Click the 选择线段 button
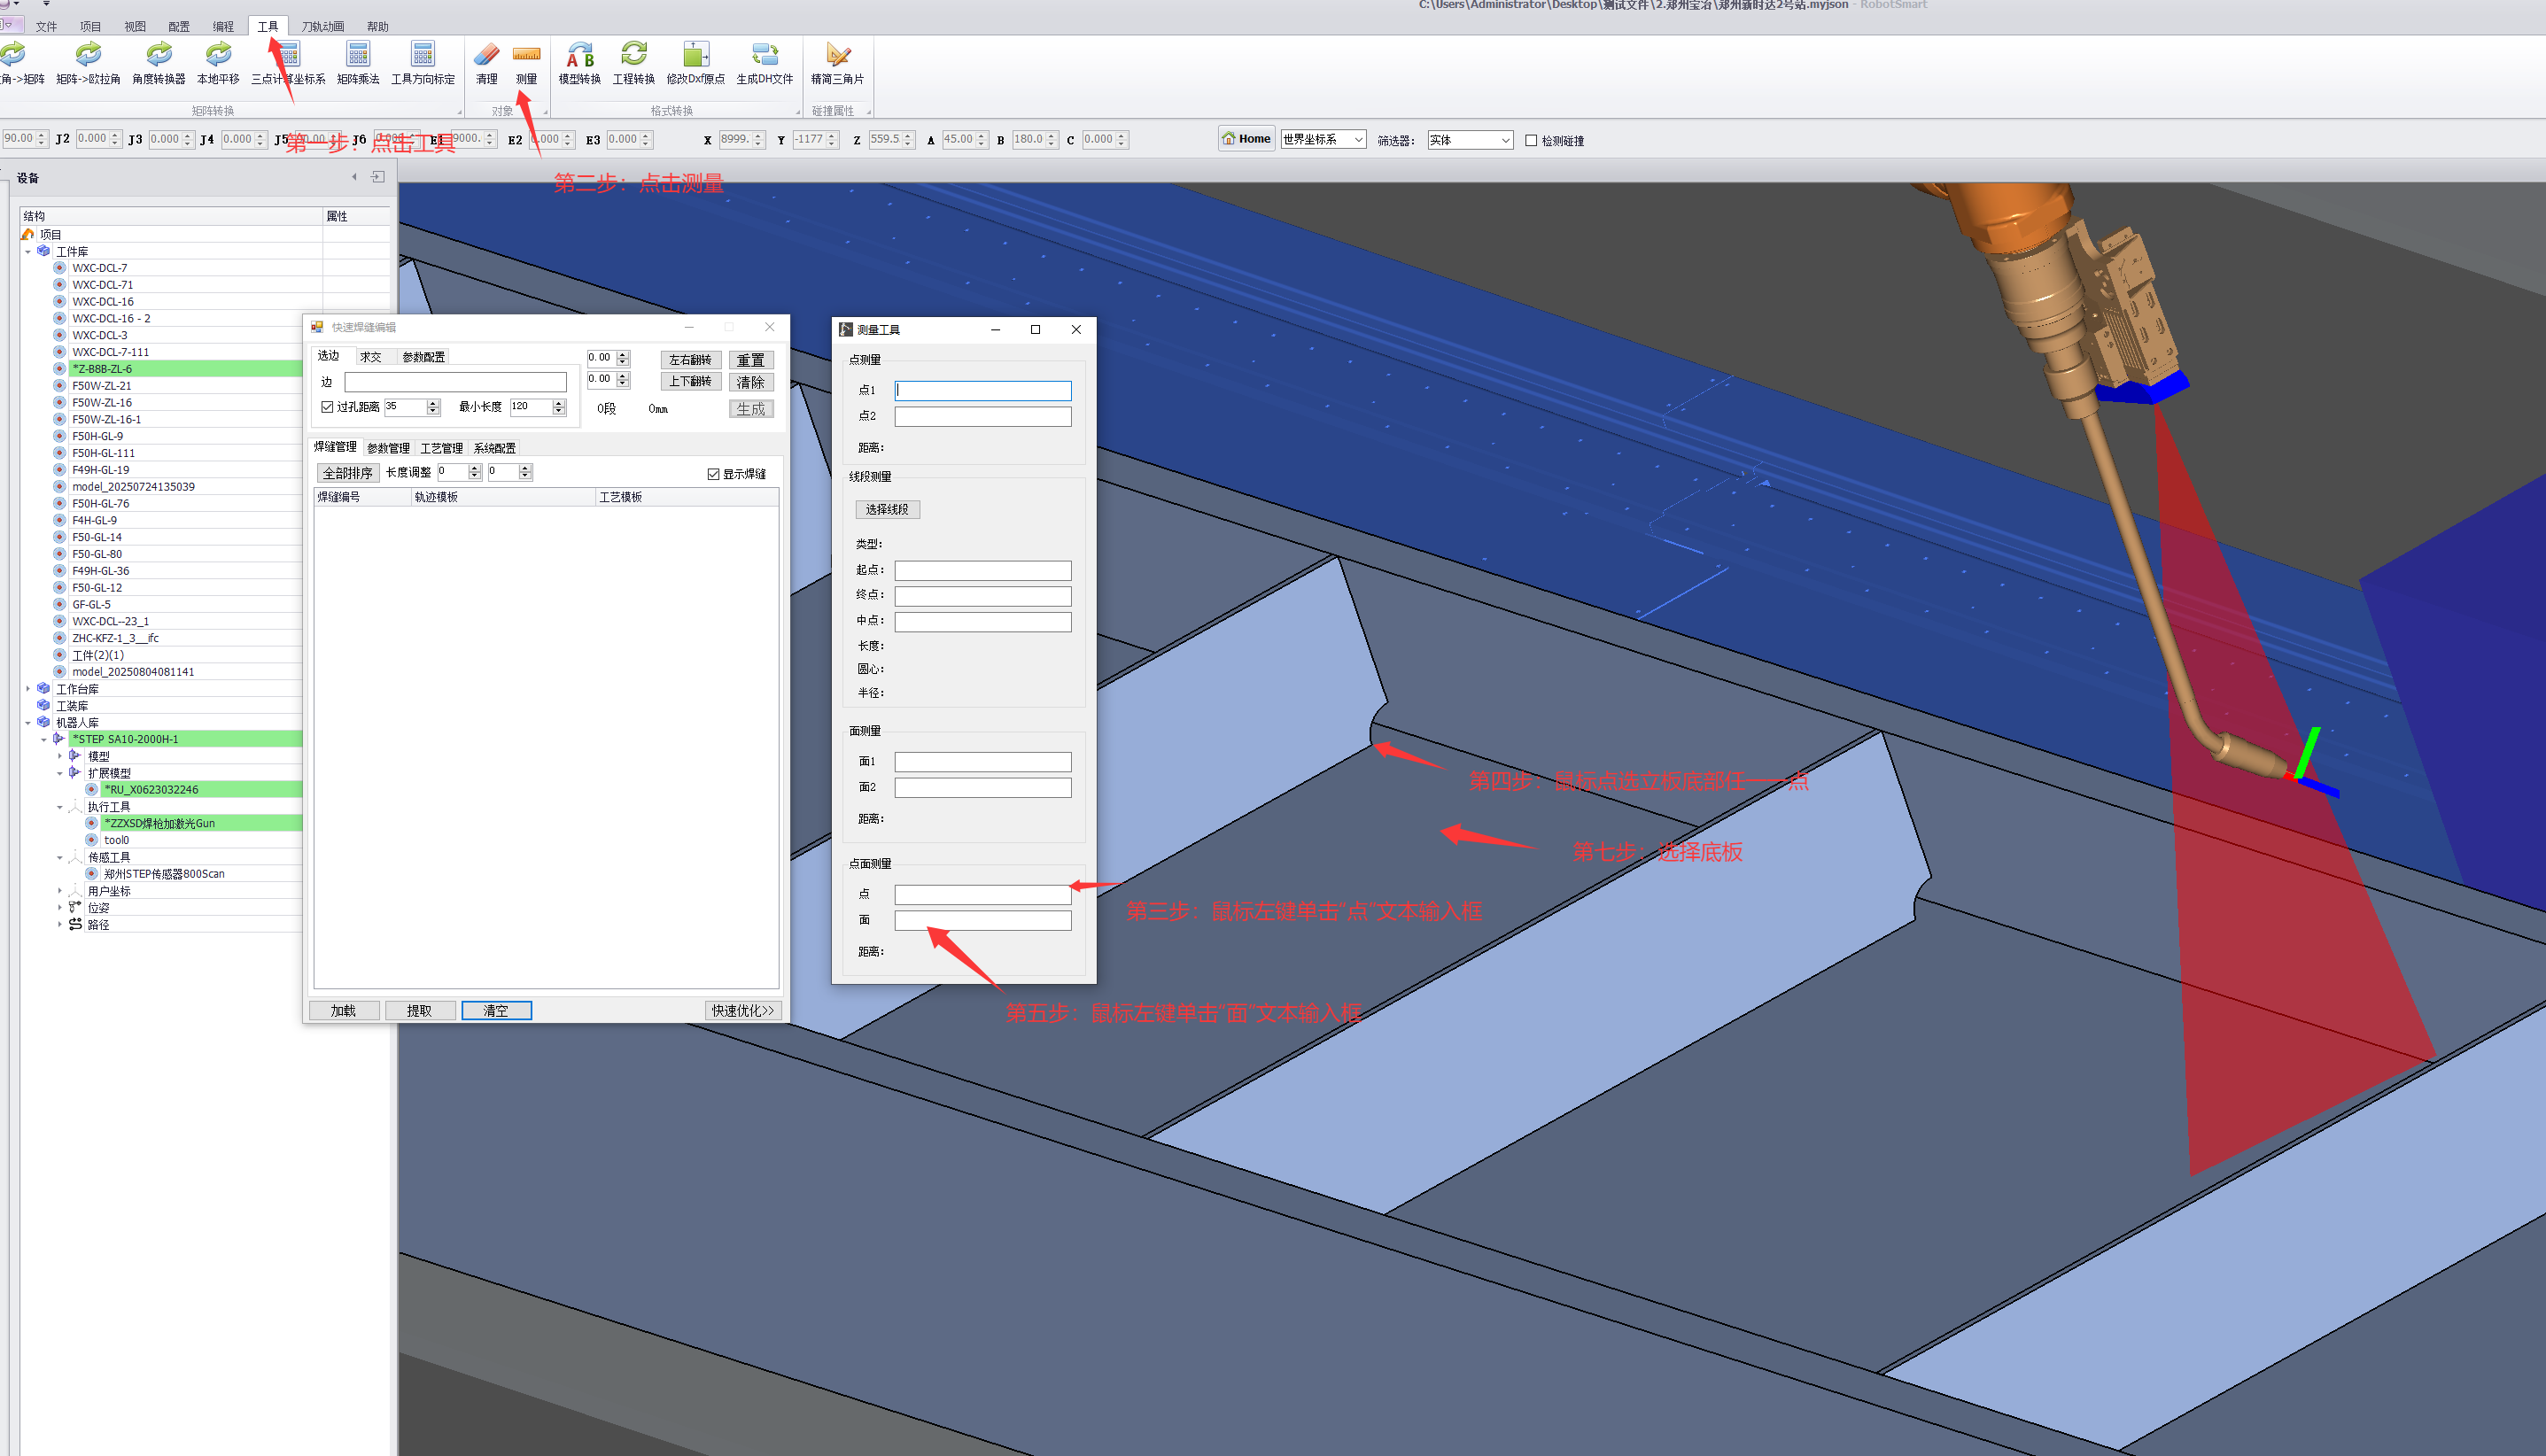 pyautogui.click(x=887, y=510)
